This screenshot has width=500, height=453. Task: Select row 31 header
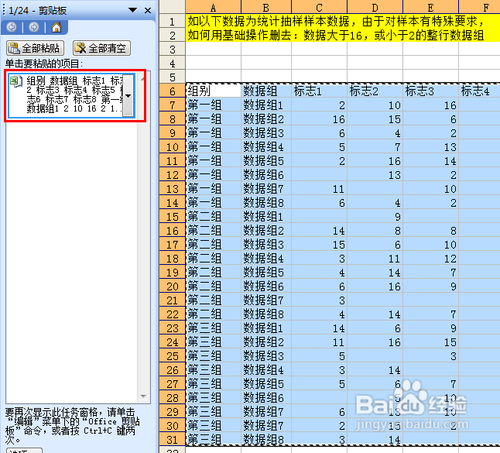pos(172,439)
